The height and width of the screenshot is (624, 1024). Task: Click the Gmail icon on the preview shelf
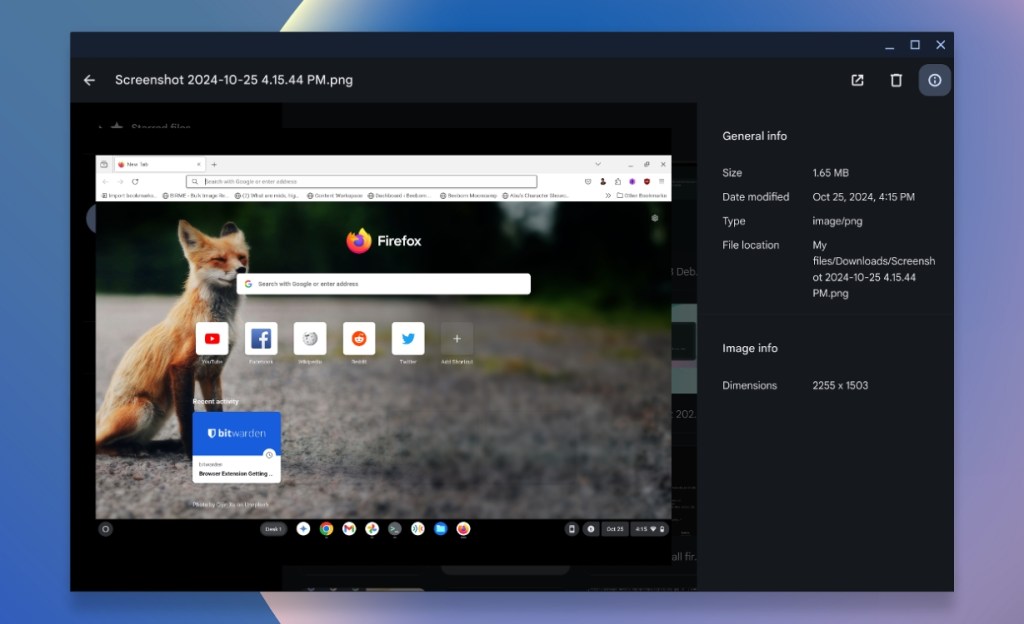pyautogui.click(x=349, y=529)
